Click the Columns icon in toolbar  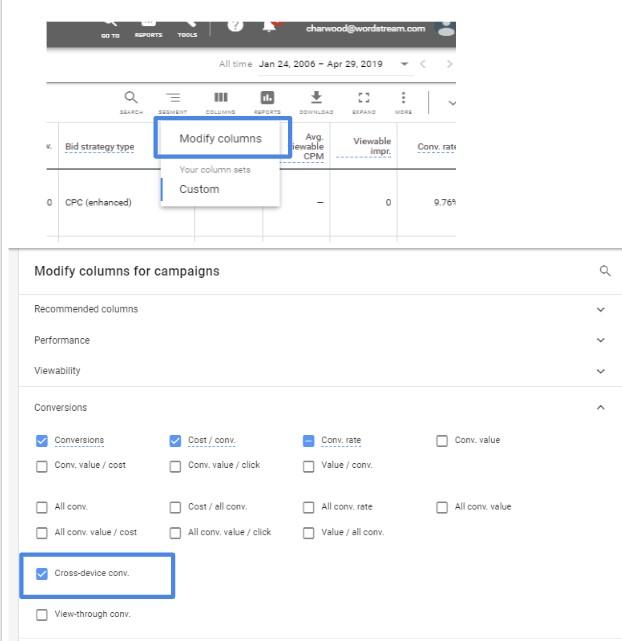pos(221,98)
